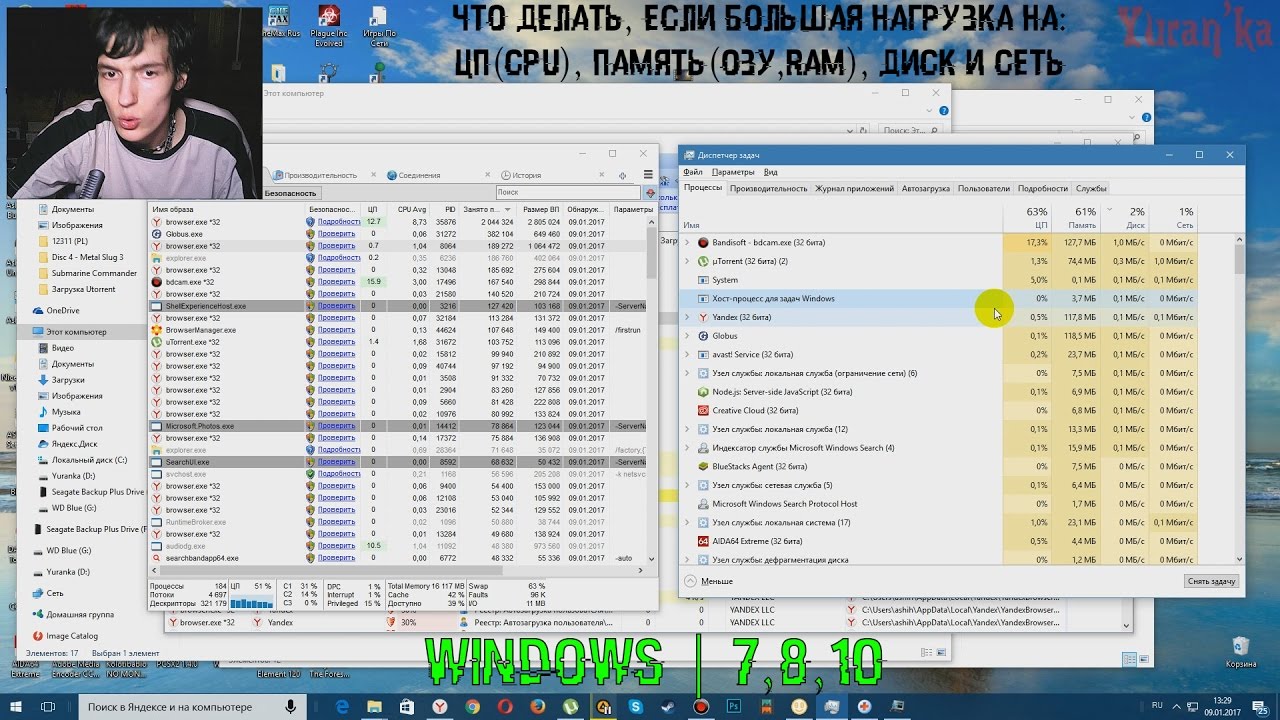The width and height of the screenshot is (1280, 720).
Task: Open the hamburger menu in process monitor window
Action: click(x=648, y=174)
